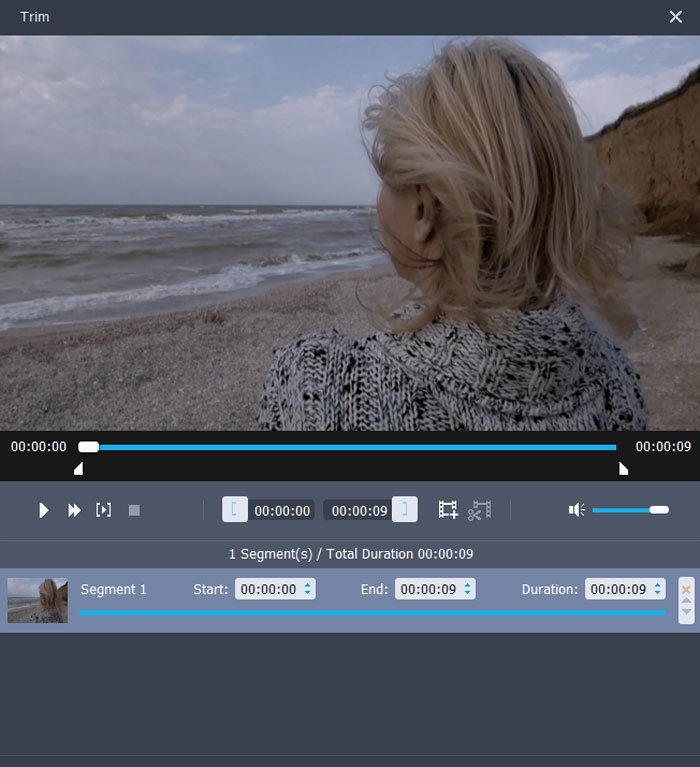Click the total duration summary text

click(351, 554)
